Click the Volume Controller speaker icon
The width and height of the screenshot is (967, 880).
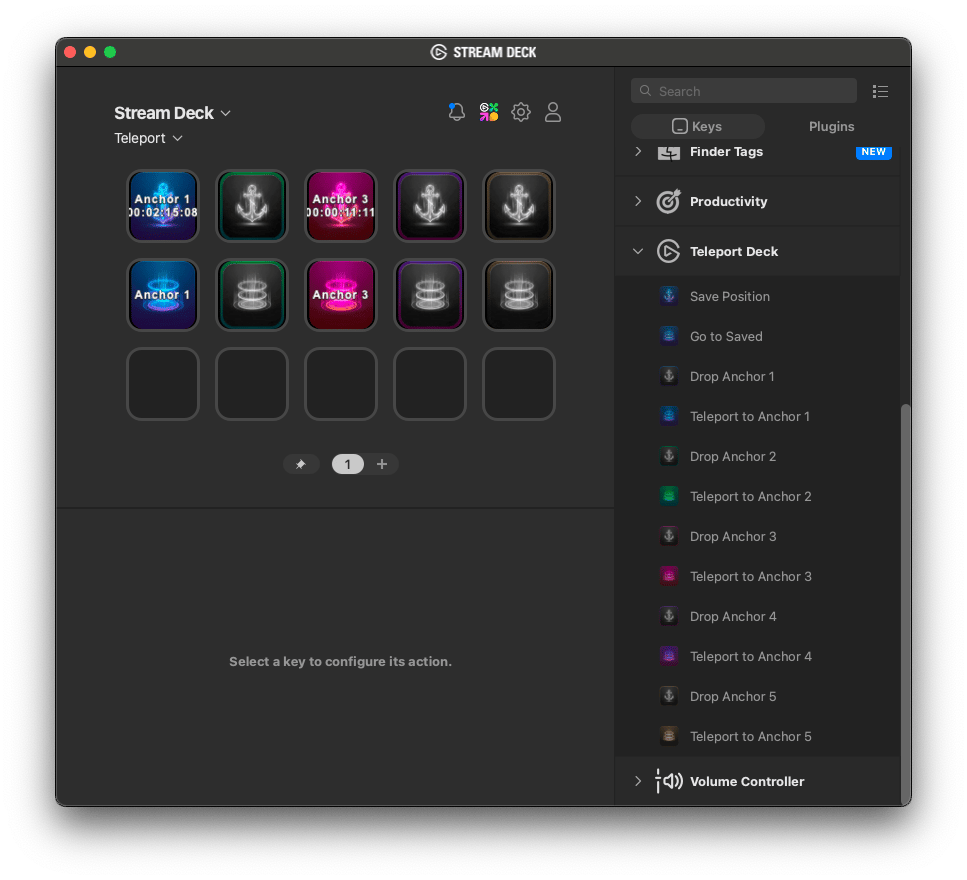(x=670, y=781)
